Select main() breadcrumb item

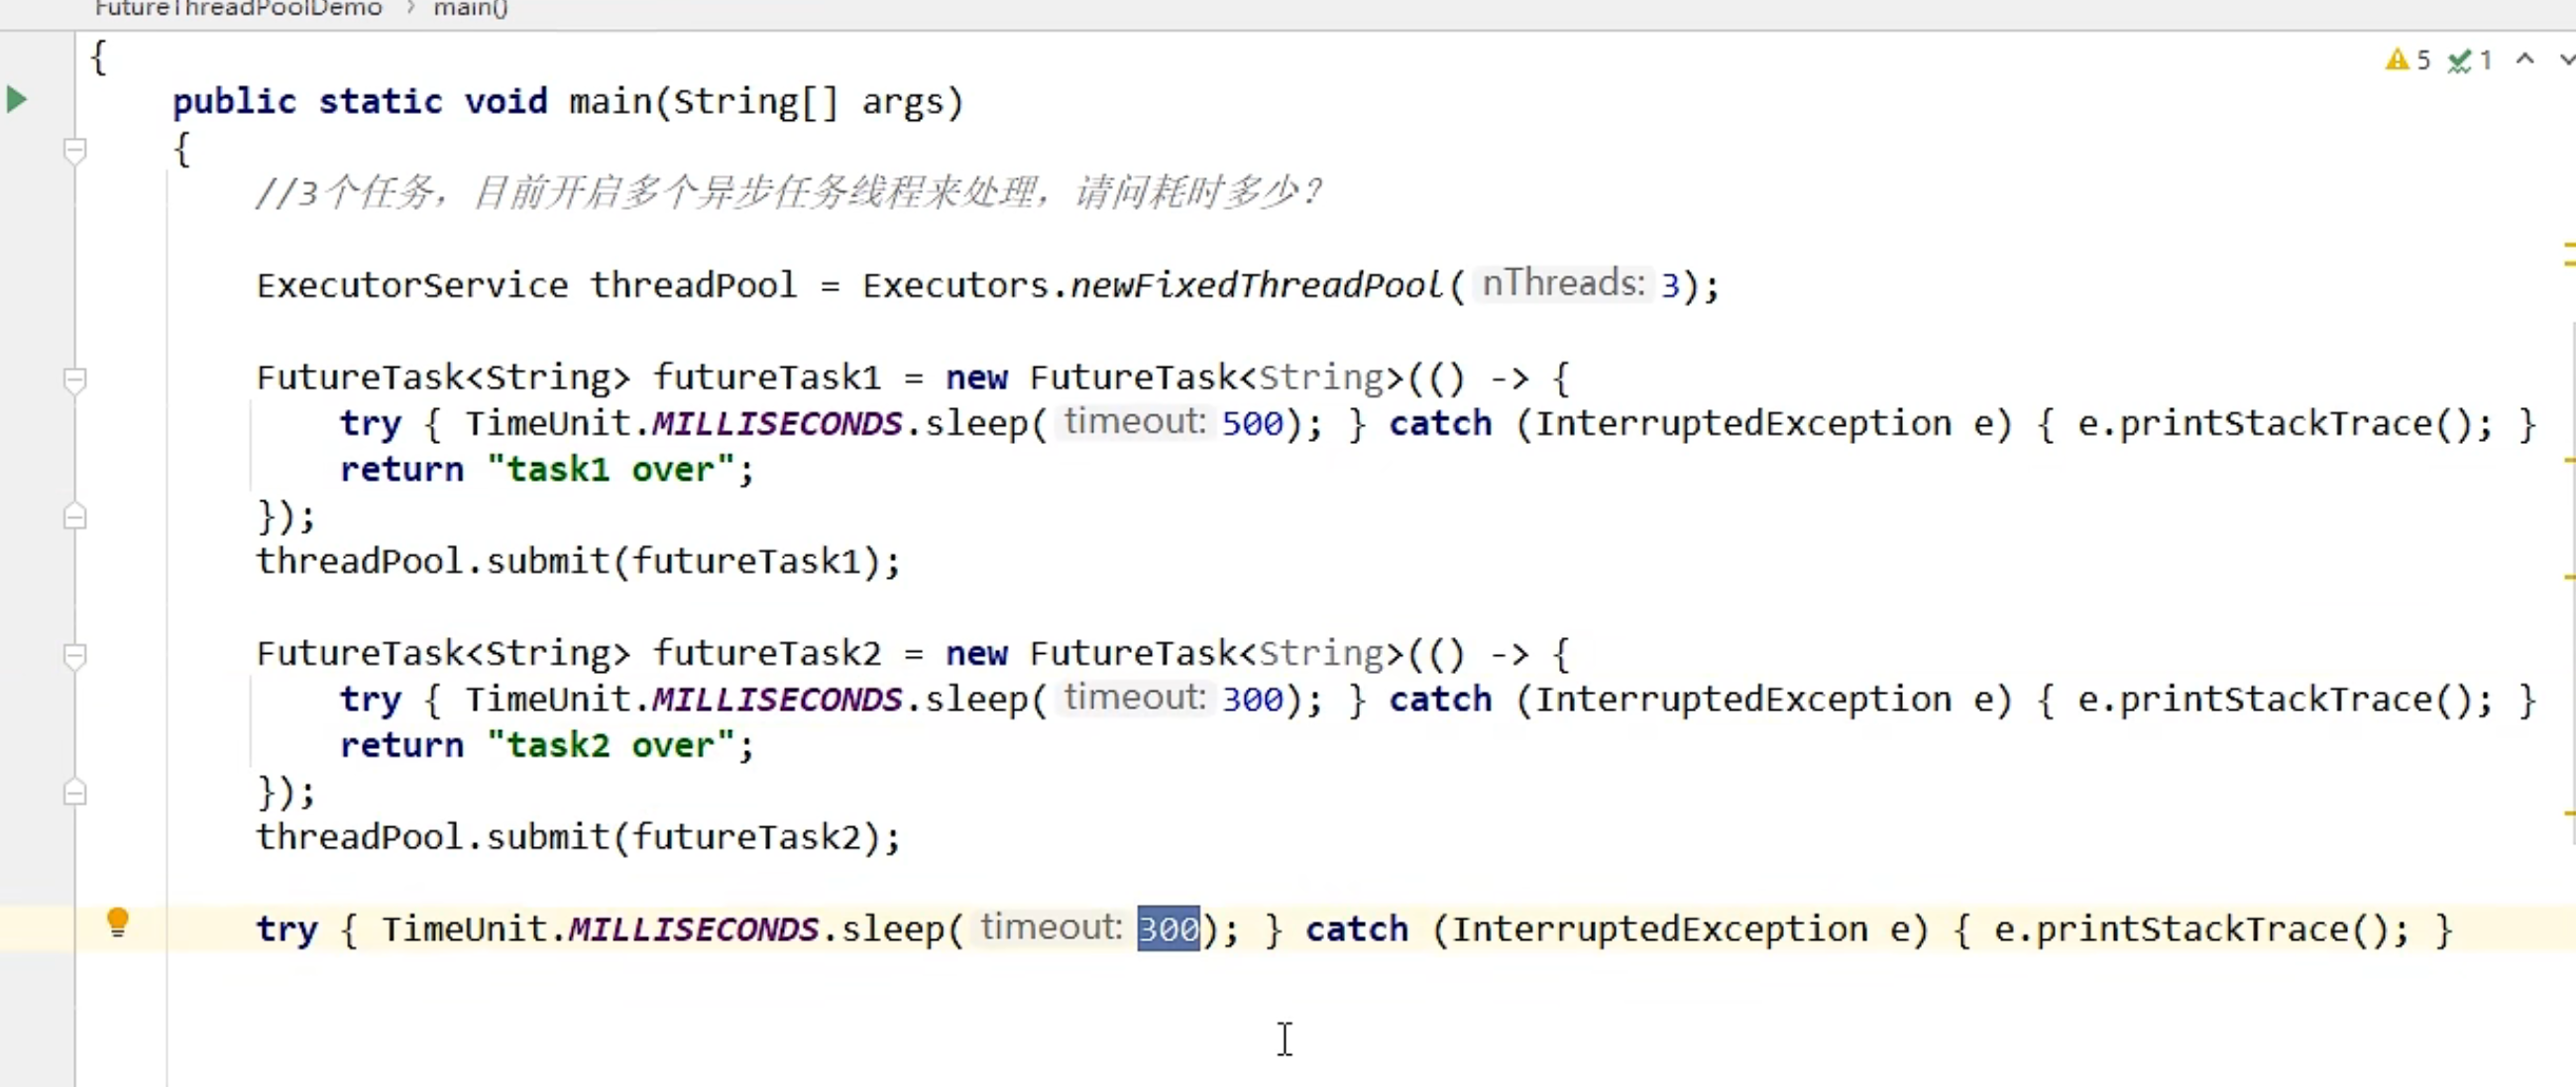click(x=470, y=9)
